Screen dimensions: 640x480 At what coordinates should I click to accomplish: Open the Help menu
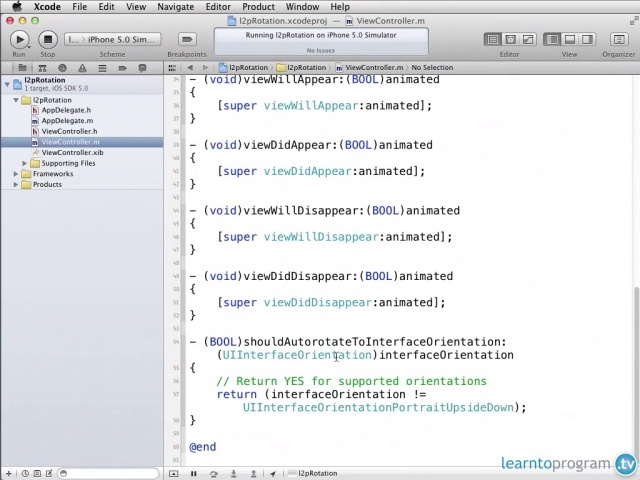click(x=340, y=7)
